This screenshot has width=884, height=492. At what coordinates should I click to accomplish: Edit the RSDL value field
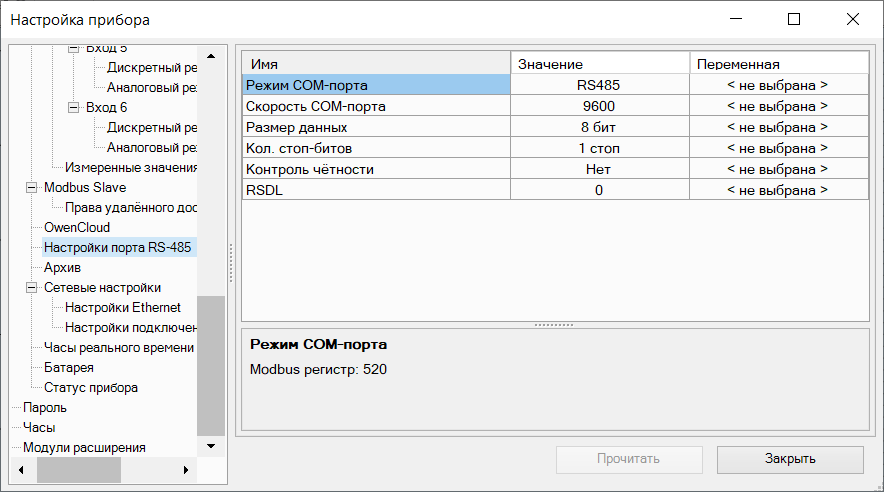pos(598,190)
